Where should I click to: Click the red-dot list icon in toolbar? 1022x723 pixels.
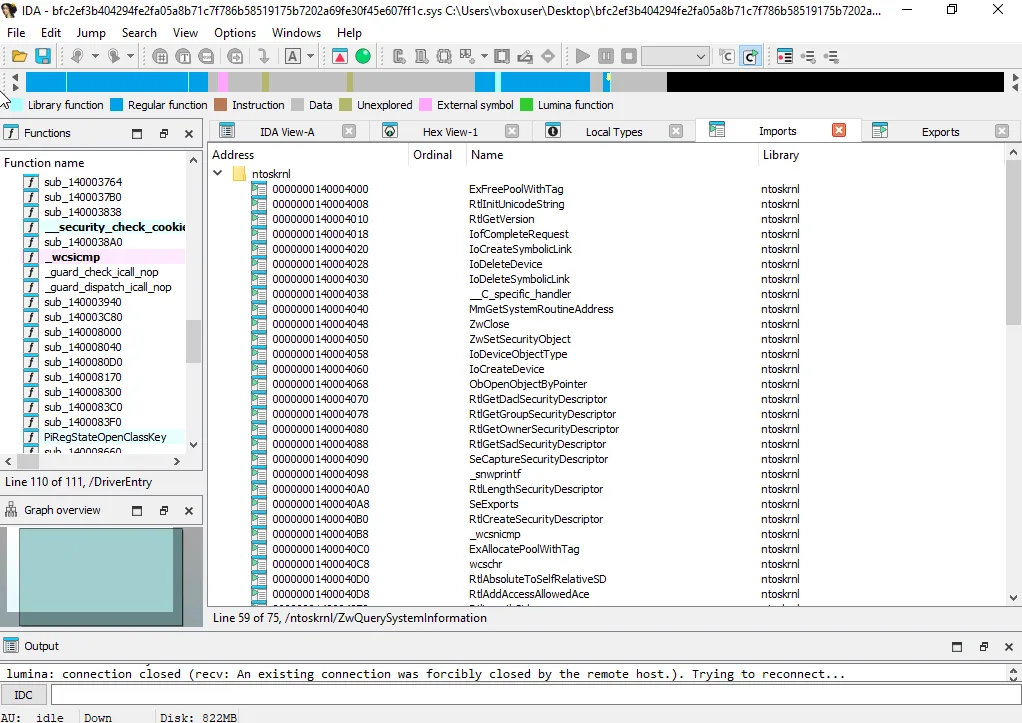pos(785,57)
